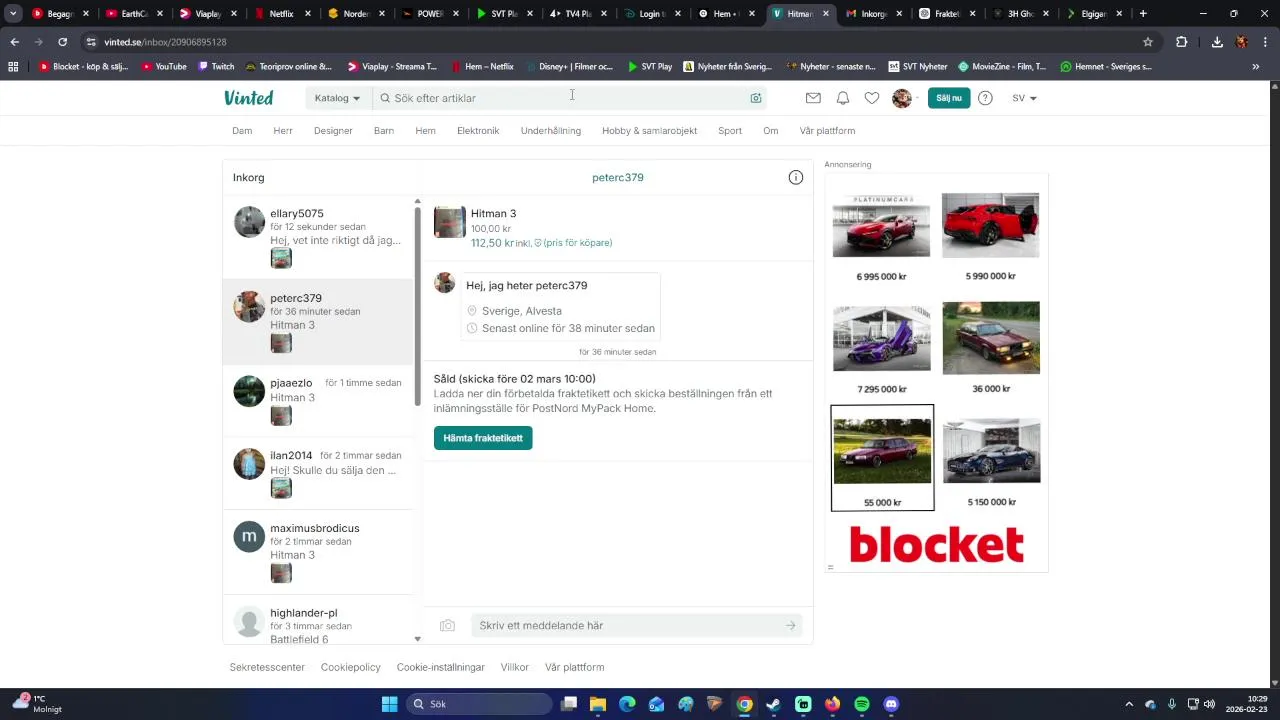
Task: Open the Villkor footer link
Action: [x=515, y=667]
